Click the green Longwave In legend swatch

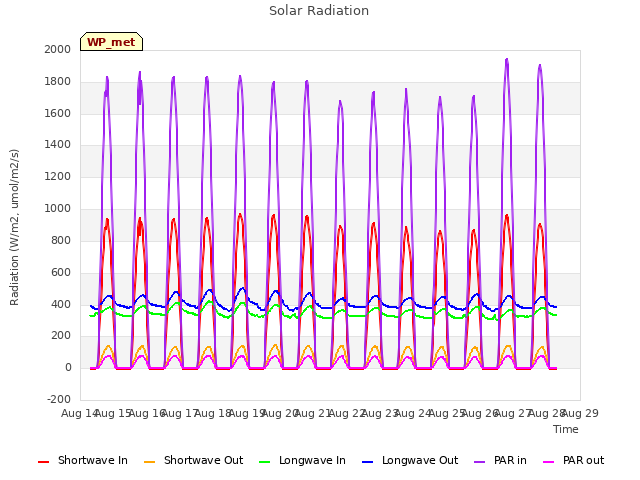[265, 462]
